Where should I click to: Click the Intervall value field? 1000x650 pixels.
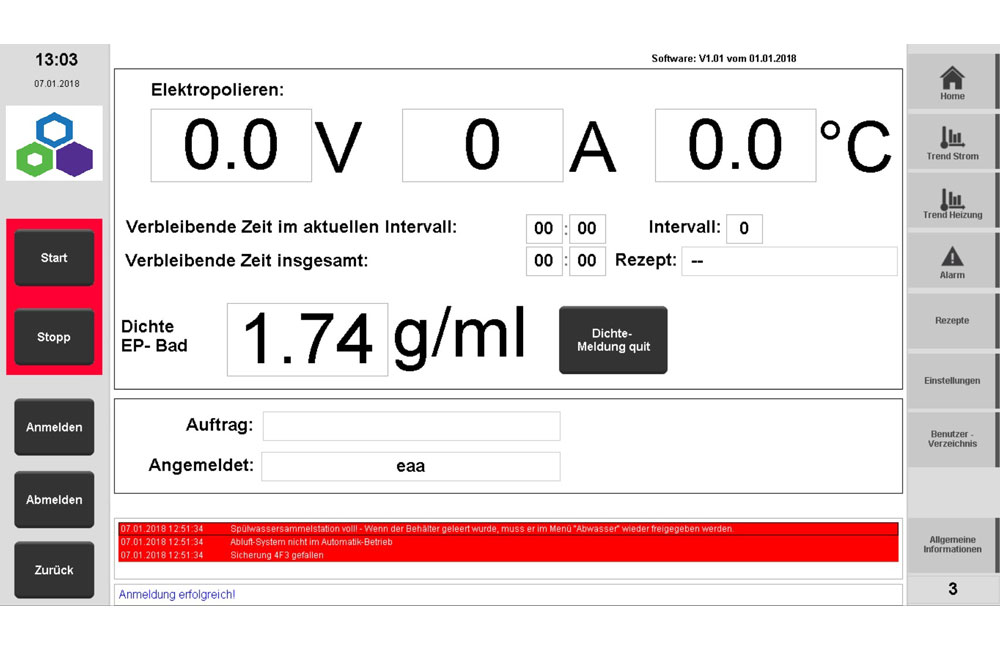pyautogui.click(x=744, y=228)
